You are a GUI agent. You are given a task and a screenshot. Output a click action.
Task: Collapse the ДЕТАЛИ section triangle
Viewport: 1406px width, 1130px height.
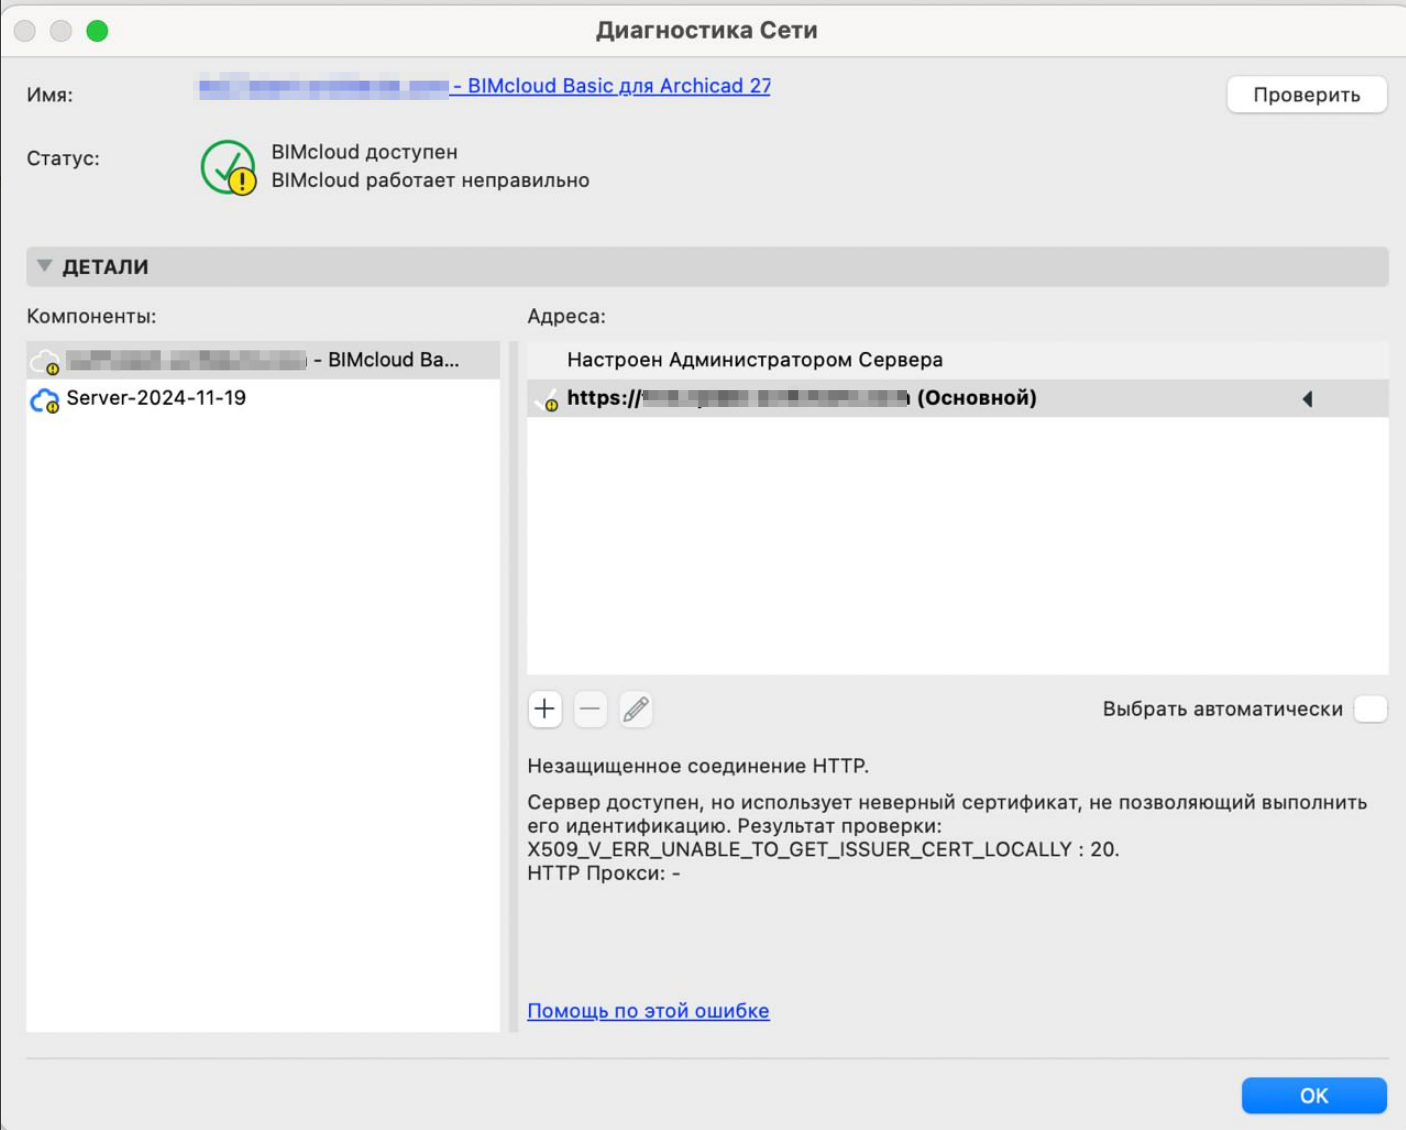(44, 266)
